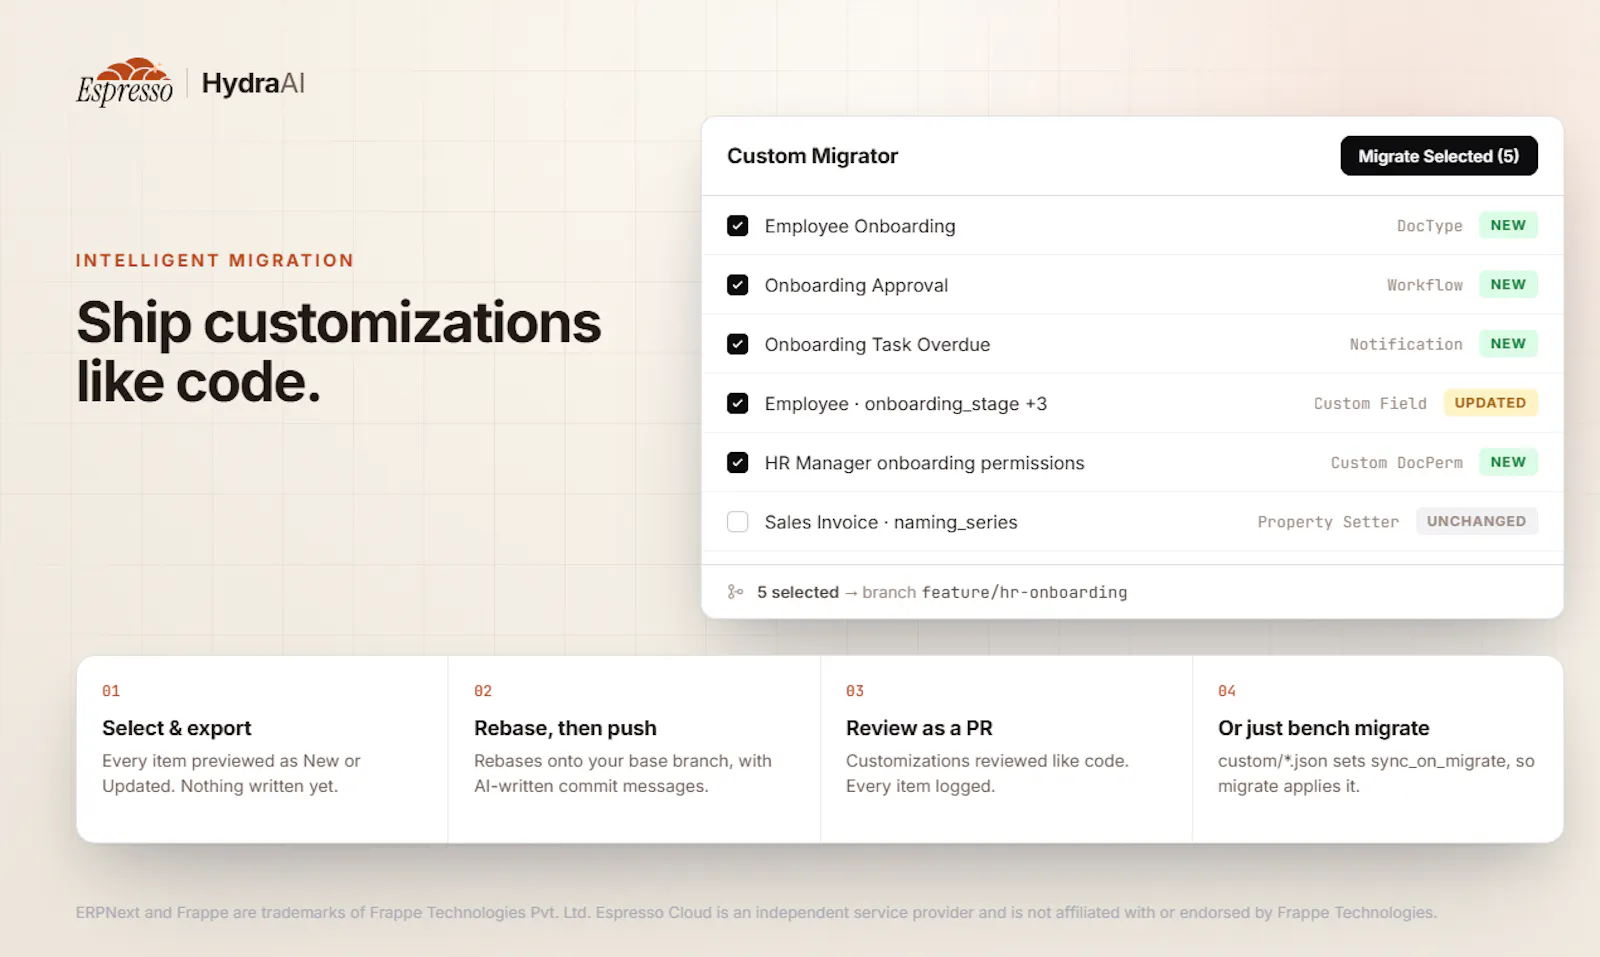The width and height of the screenshot is (1600, 957).
Task: Click the HydraAI brand name
Action: (x=253, y=83)
